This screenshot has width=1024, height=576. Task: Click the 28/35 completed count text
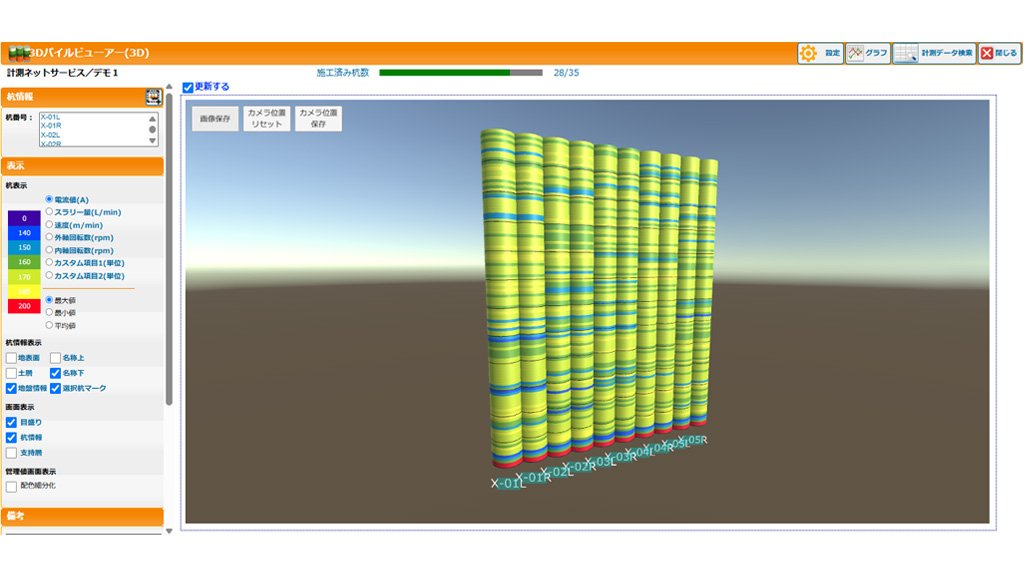[x=566, y=72]
